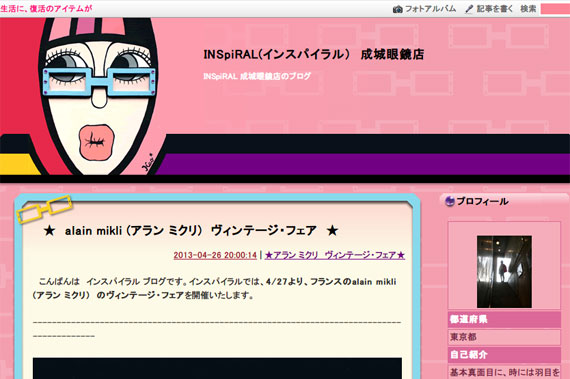The image size is (570, 379).
Task: Click the post title alain mikli ヴィンテージ・フェア
Action: (x=190, y=230)
